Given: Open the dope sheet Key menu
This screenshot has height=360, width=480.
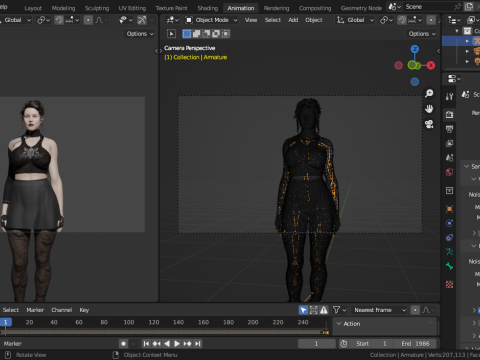Looking at the screenshot, I should click(84, 310).
